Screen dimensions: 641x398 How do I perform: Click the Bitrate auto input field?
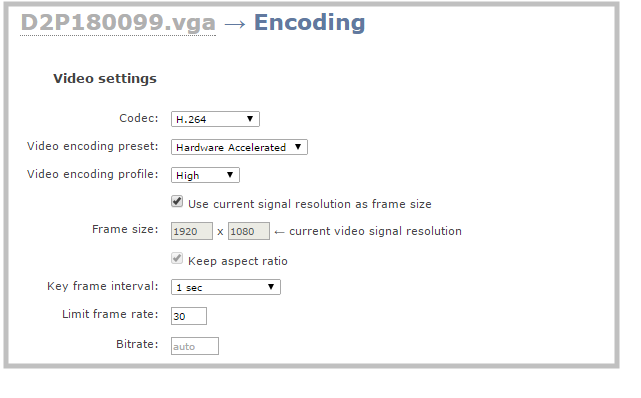tap(195, 346)
